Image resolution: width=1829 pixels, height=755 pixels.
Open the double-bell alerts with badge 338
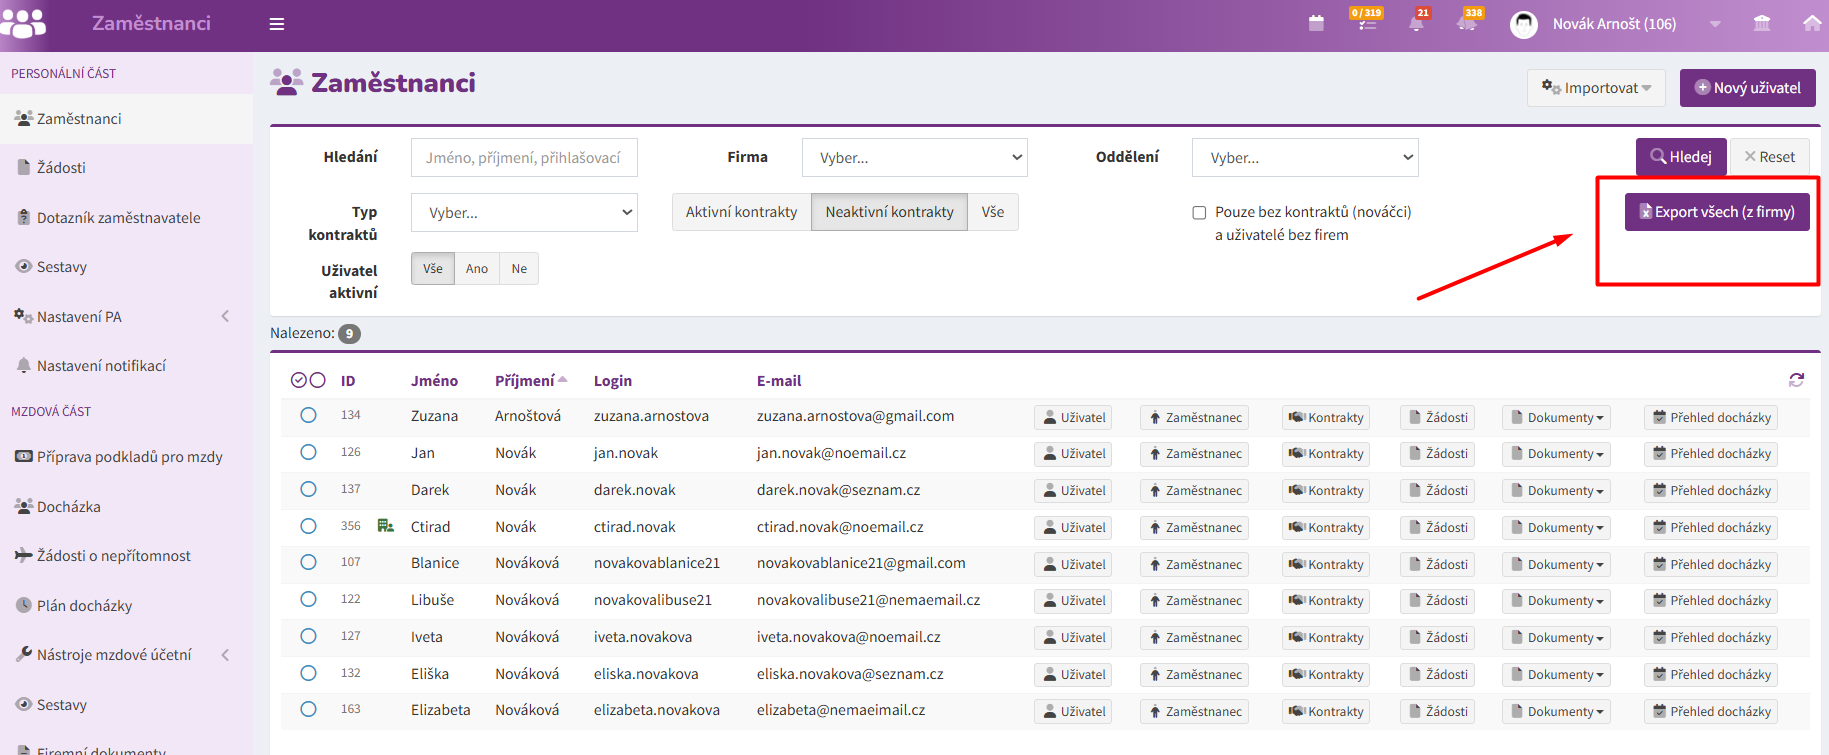1467,23
